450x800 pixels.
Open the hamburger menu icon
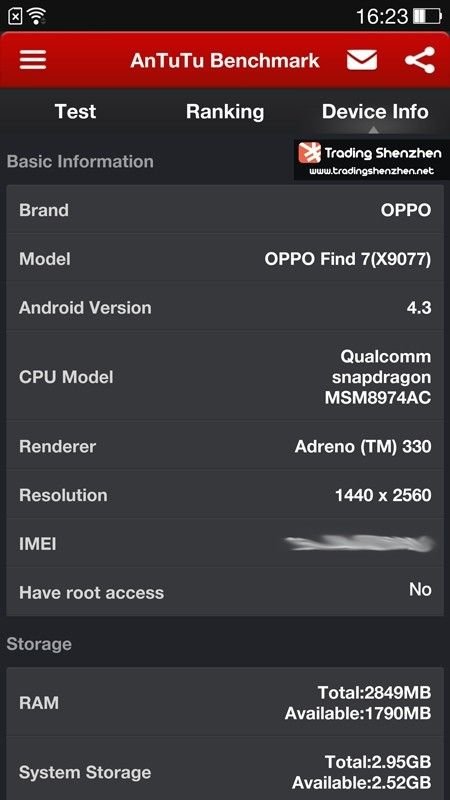(33, 60)
